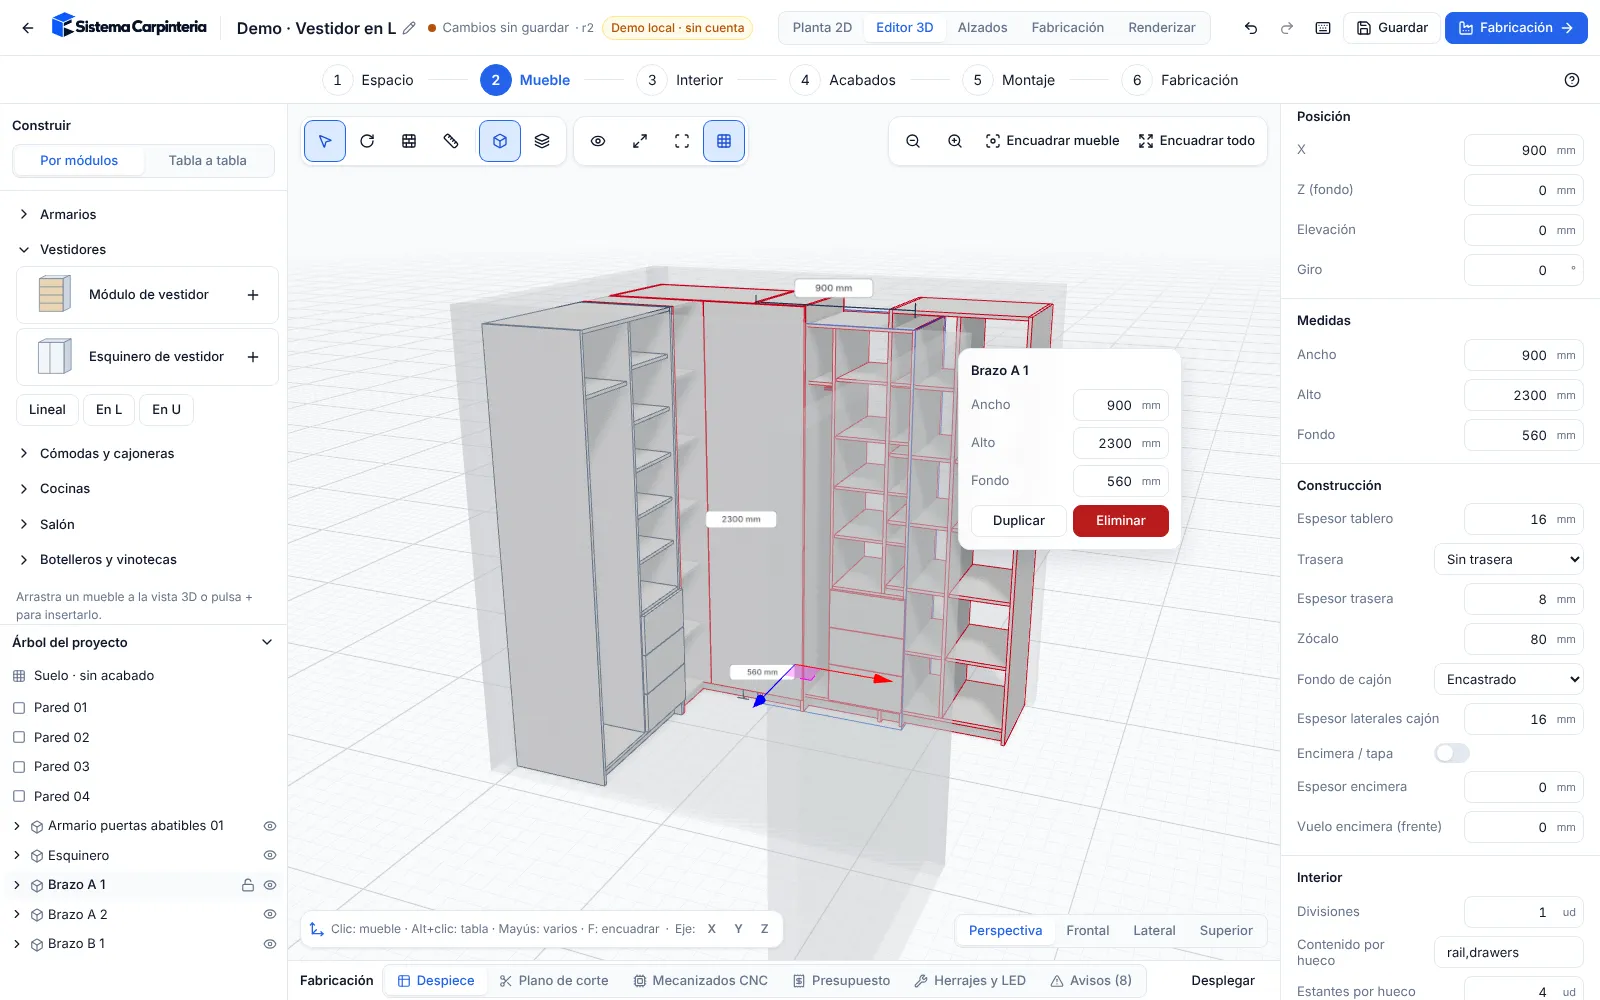Check the Pared 01 checkbox
1600x1000 pixels.
click(19, 708)
